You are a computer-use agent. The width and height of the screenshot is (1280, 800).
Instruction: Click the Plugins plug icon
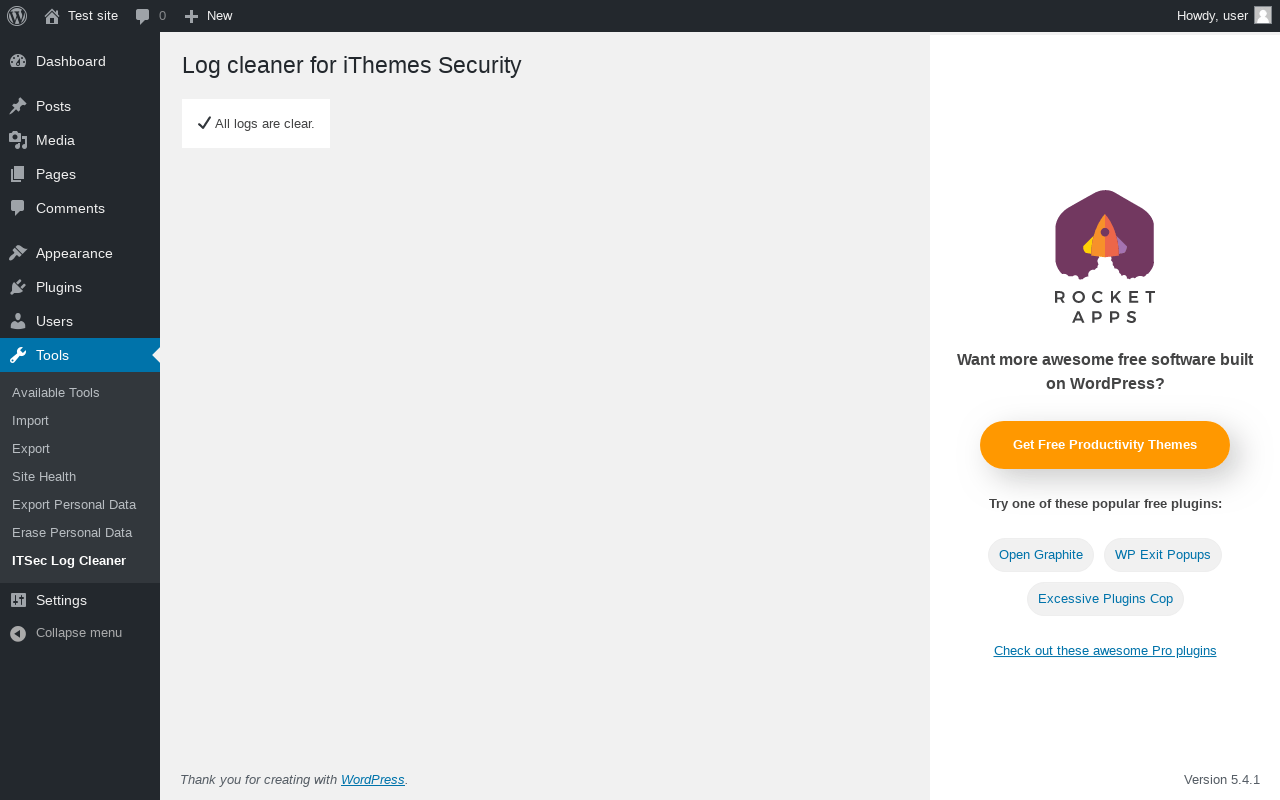point(18,287)
